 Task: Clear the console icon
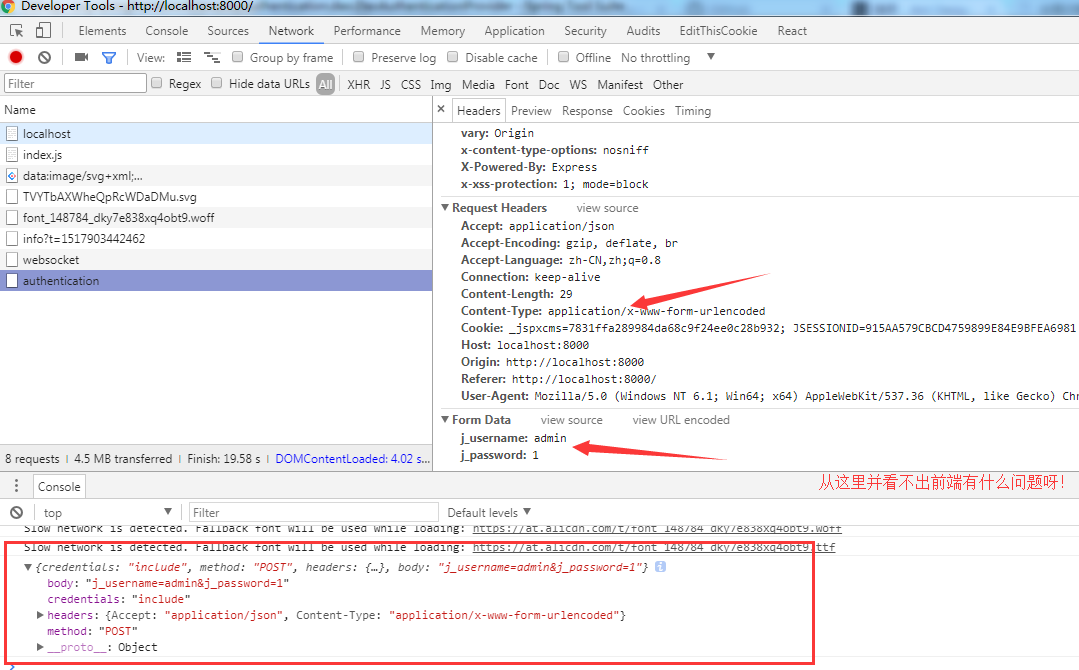17,512
